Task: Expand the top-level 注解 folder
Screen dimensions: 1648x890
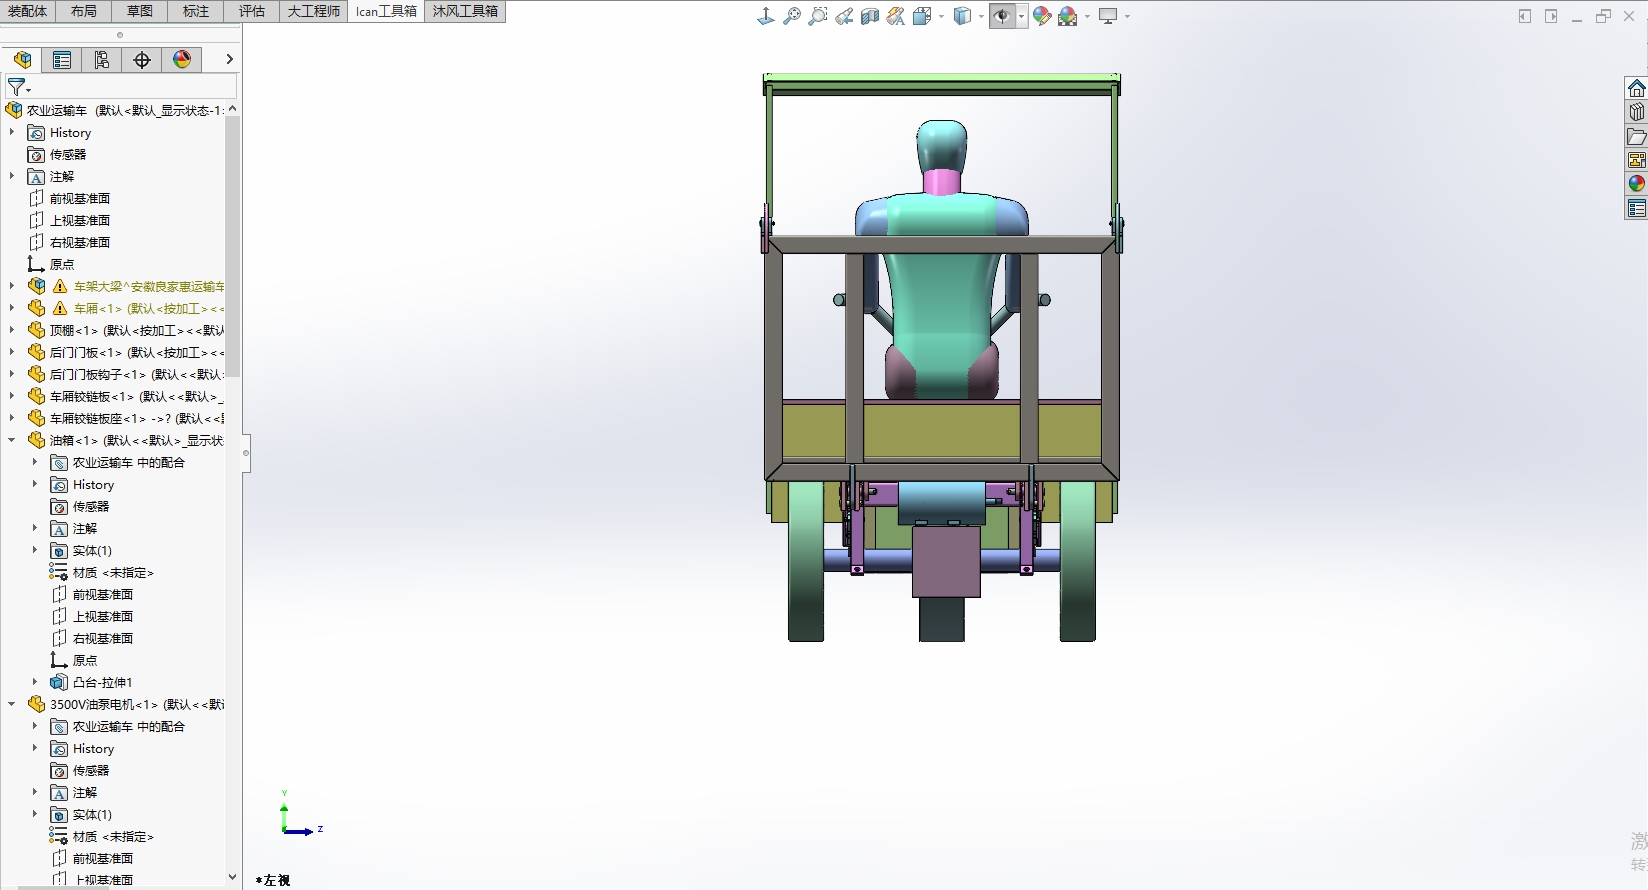Action: pyautogui.click(x=12, y=176)
